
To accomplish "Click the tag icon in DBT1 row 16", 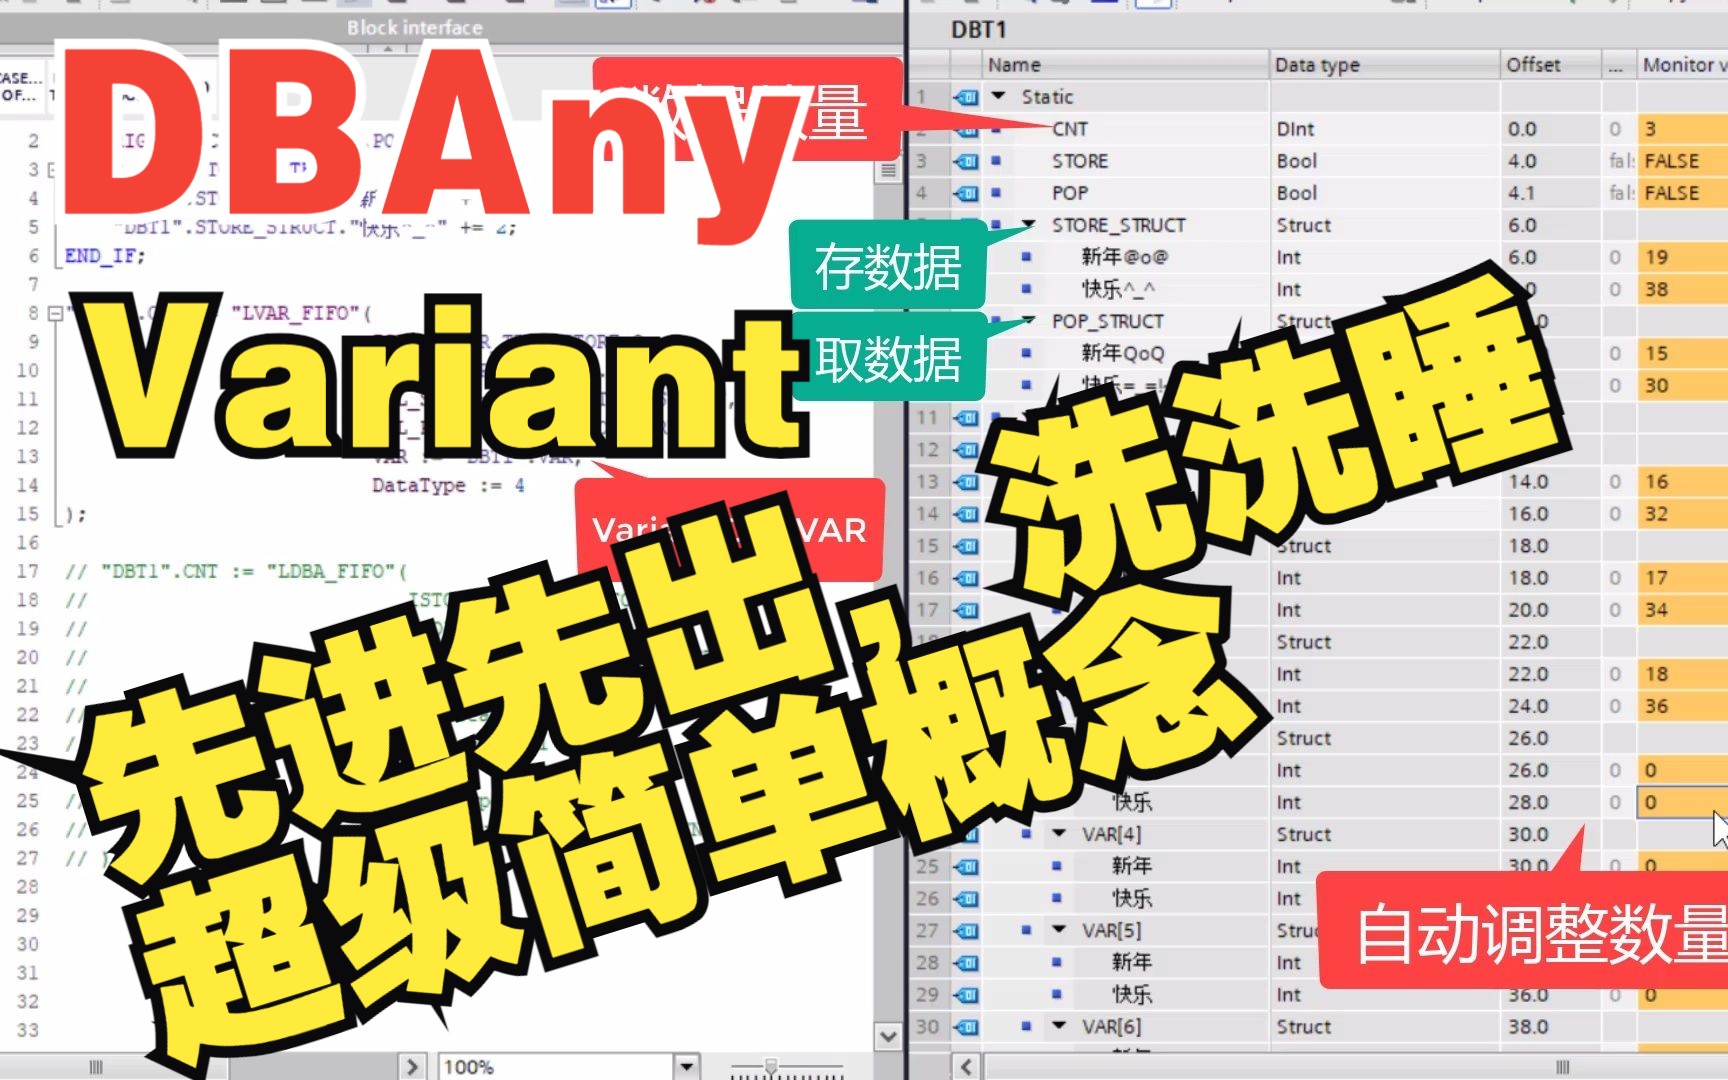I will click(x=966, y=578).
